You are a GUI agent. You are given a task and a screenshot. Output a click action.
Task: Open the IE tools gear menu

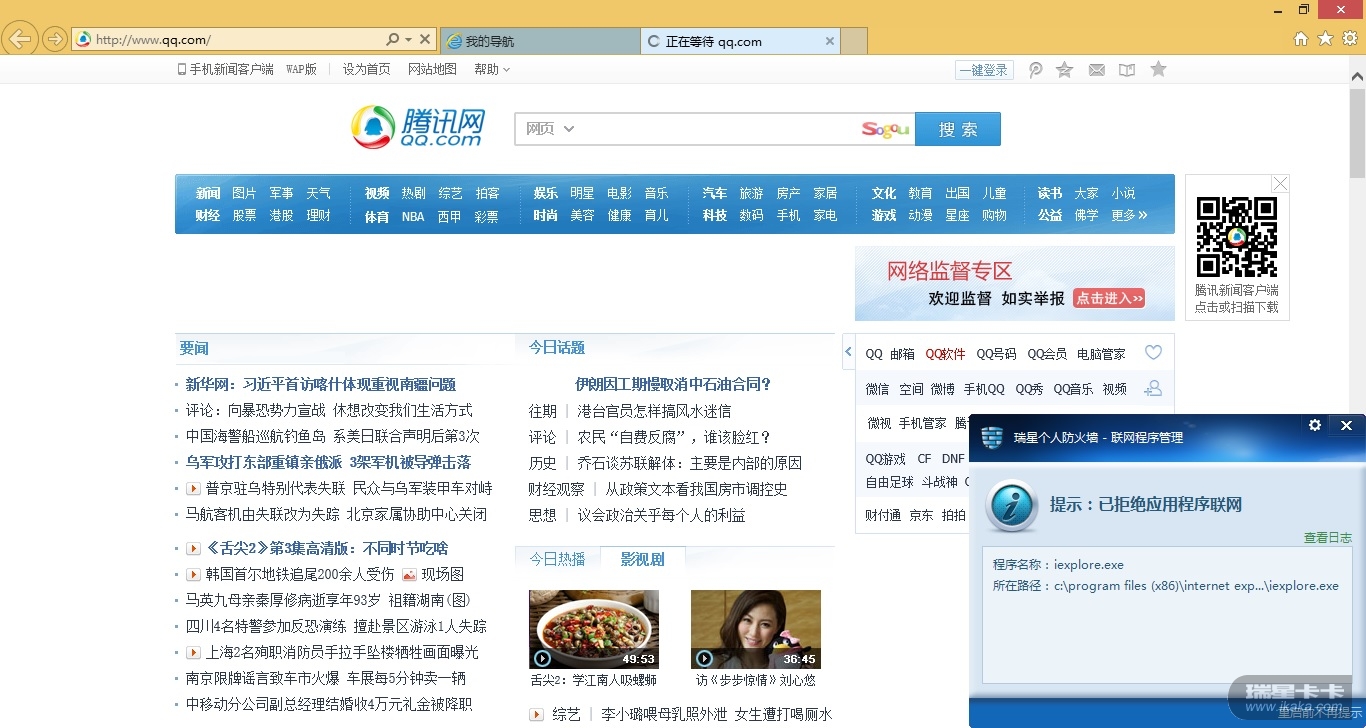(1349, 39)
